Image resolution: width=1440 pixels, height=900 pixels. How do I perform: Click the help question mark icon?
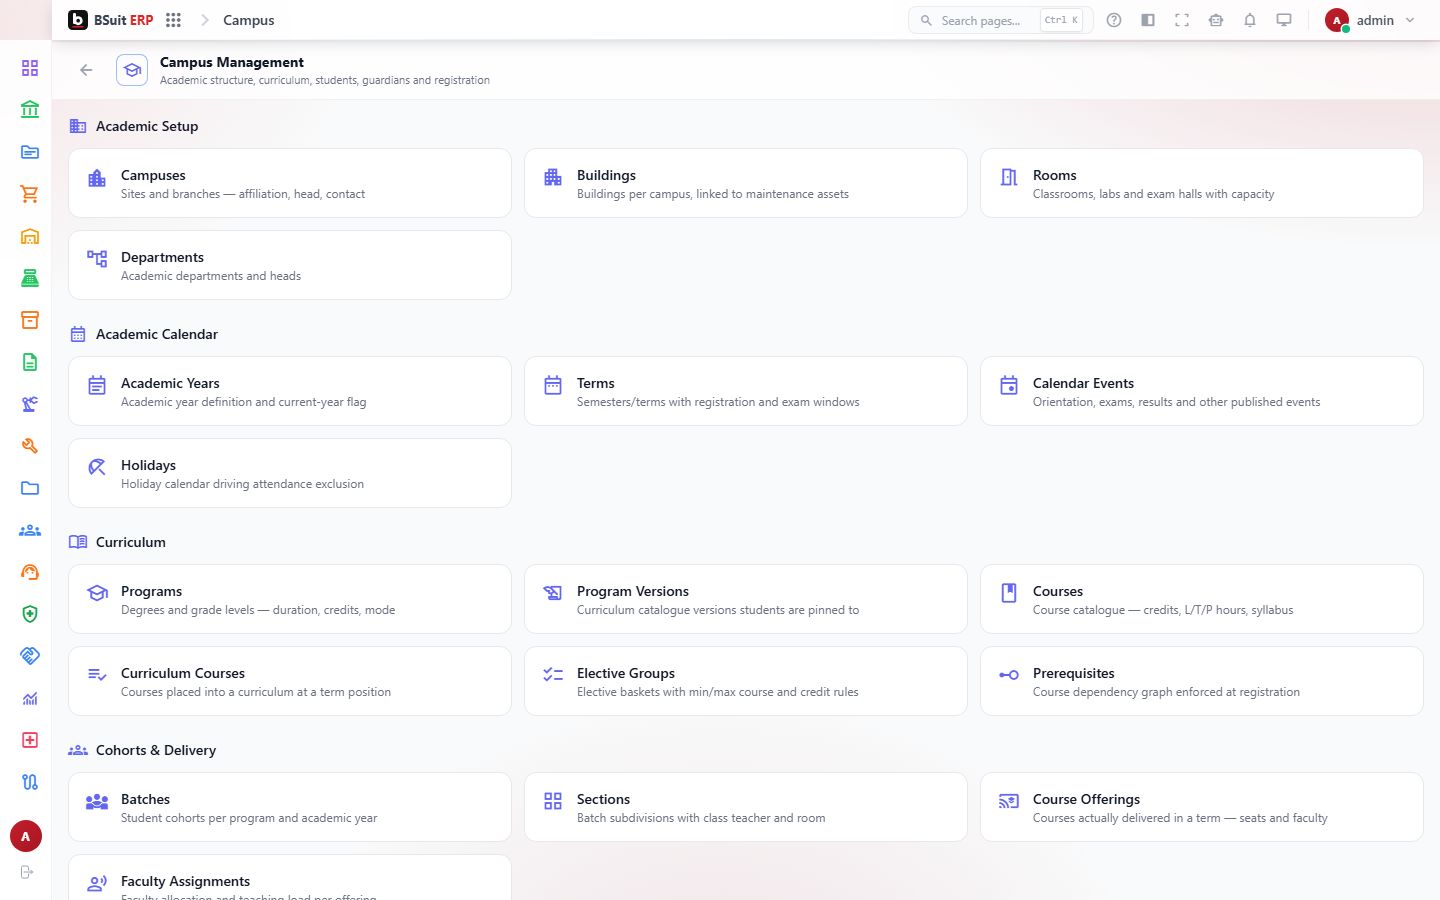click(1114, 20)
